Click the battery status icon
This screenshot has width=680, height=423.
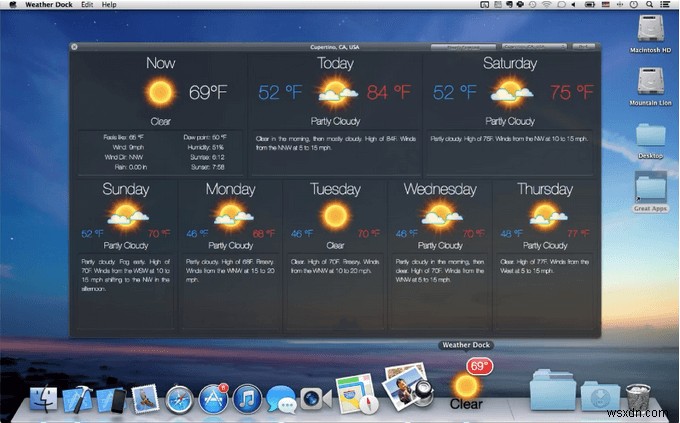(590, 4)
